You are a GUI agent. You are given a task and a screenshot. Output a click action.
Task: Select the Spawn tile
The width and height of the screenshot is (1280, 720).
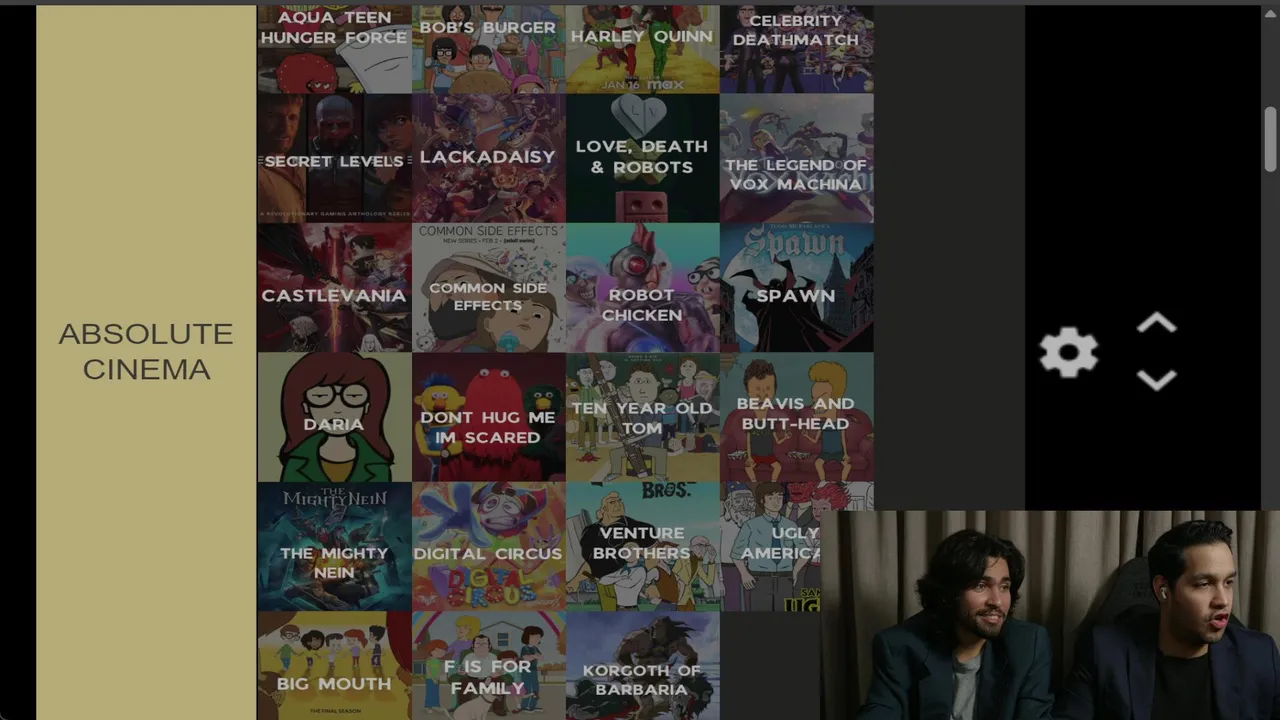tap(796, 288)
